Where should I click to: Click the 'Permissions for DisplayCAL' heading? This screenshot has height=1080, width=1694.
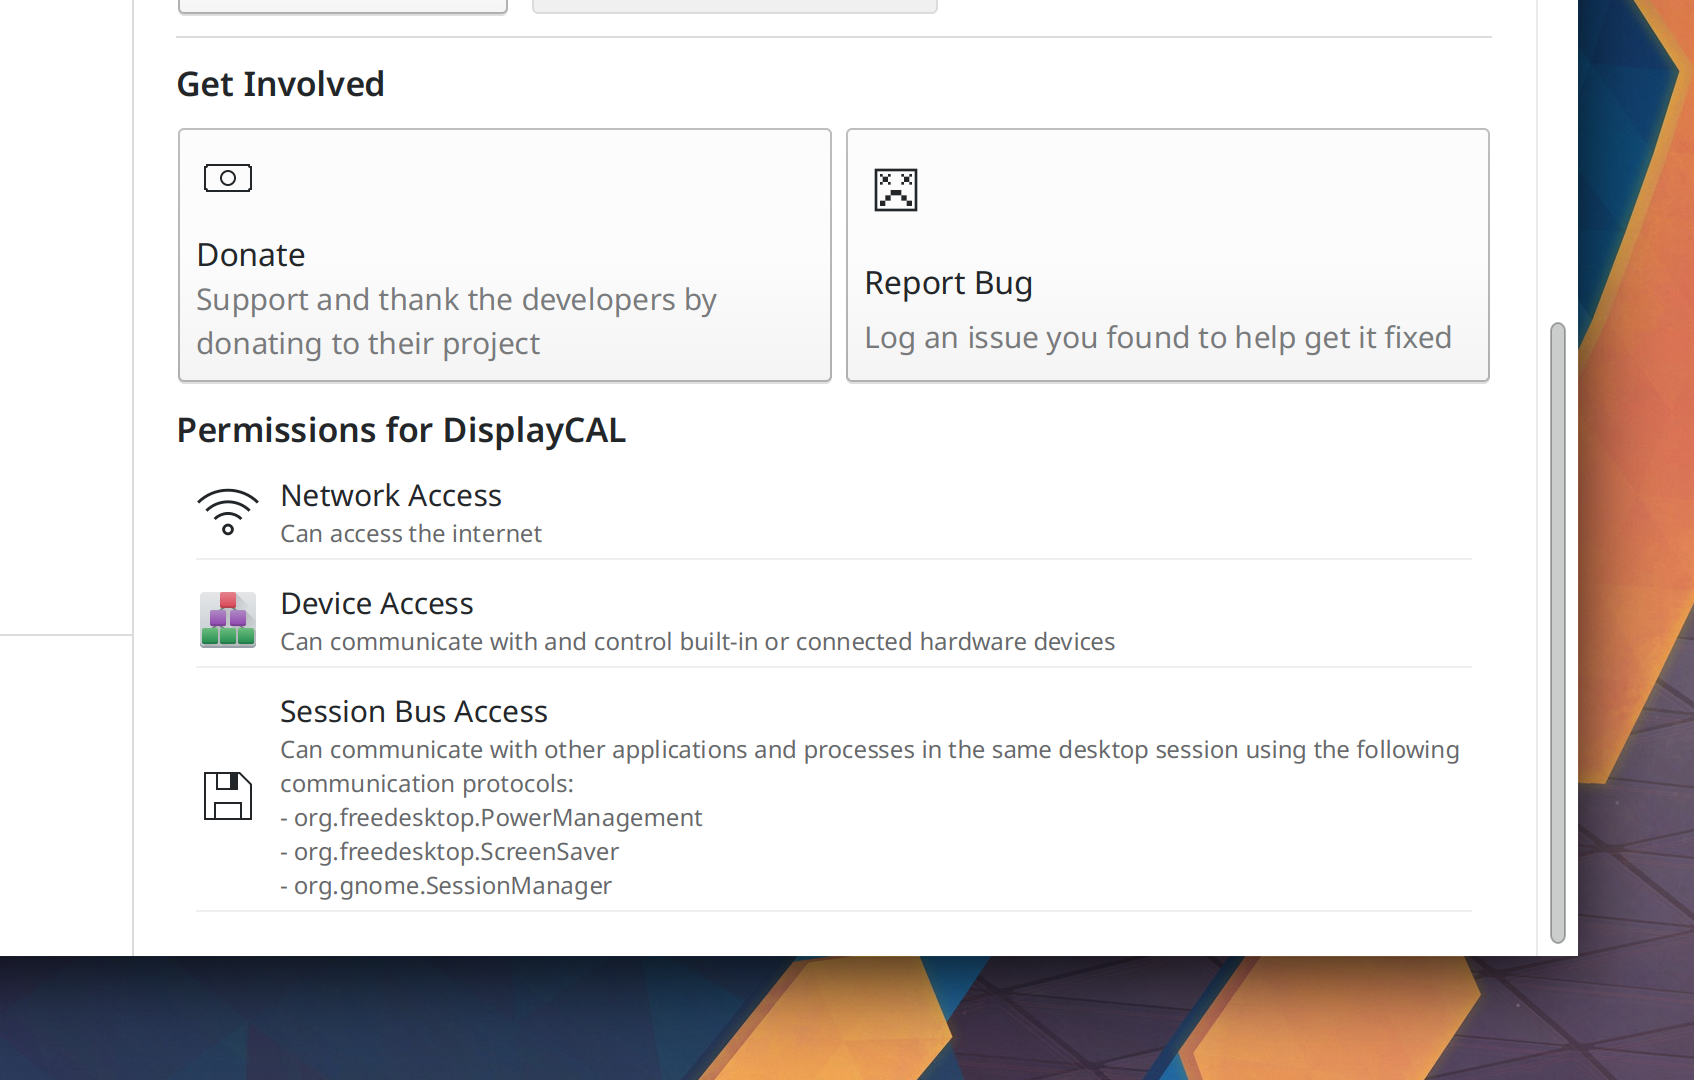click(401, 430)
